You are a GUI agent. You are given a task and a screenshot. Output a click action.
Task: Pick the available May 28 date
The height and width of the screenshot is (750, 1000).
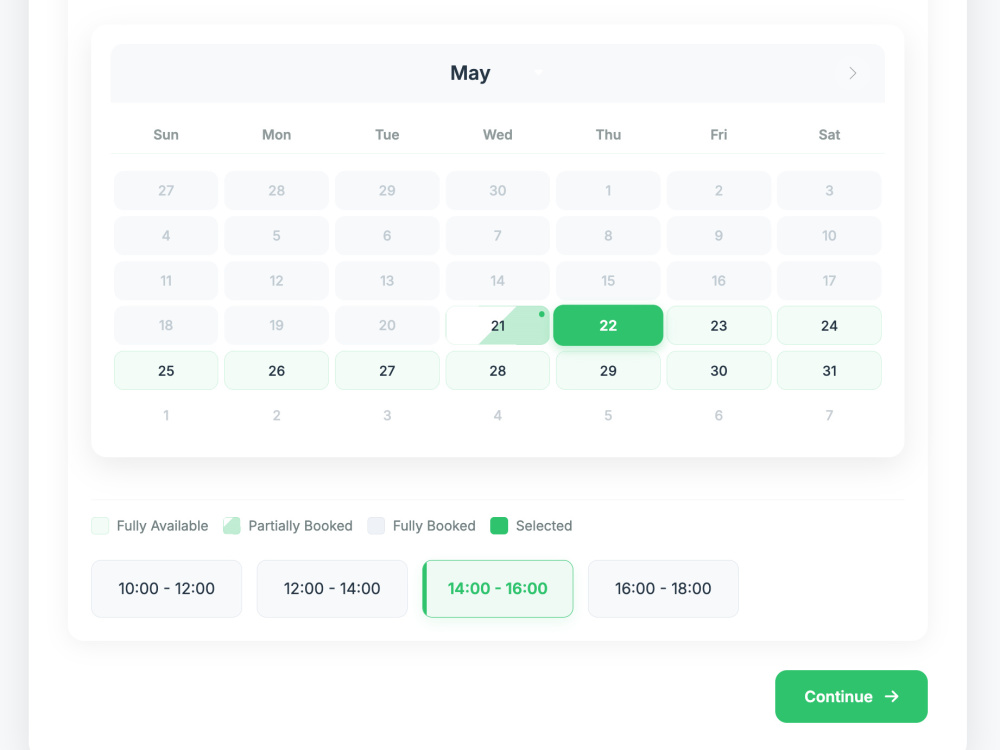pos(497,371)
